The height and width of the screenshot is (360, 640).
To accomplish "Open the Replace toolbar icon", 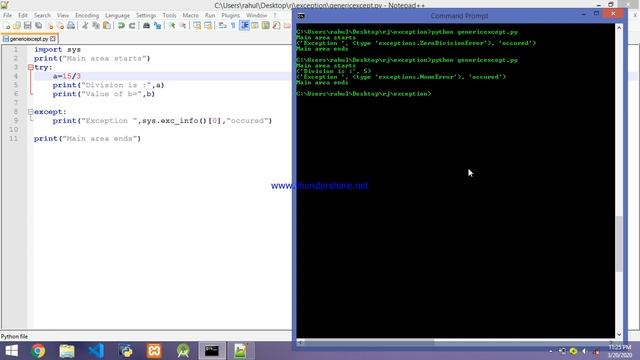I will tap(157, 26).
